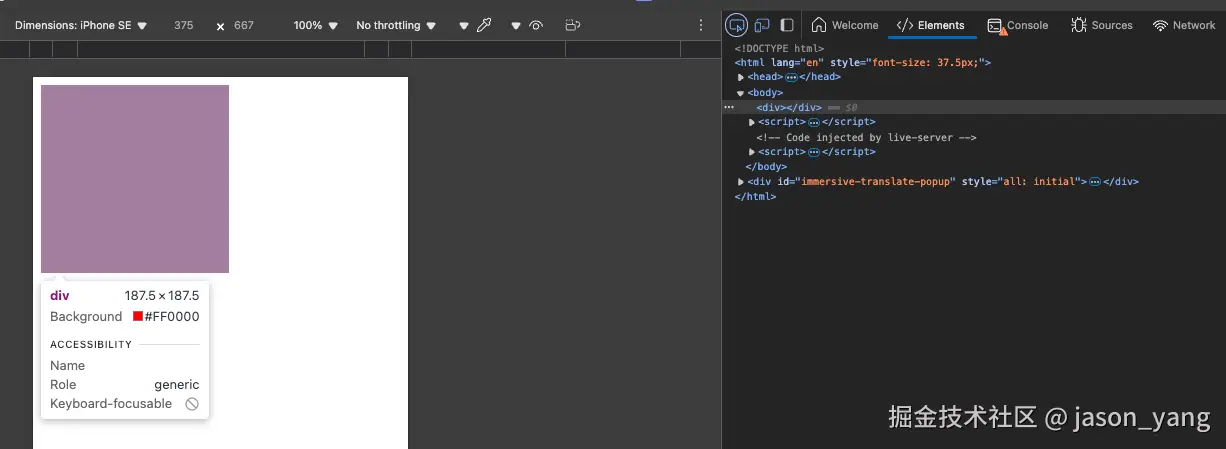Click the device posture icon in toolbar
The image size is (1226, 449).
coord(572,25)
